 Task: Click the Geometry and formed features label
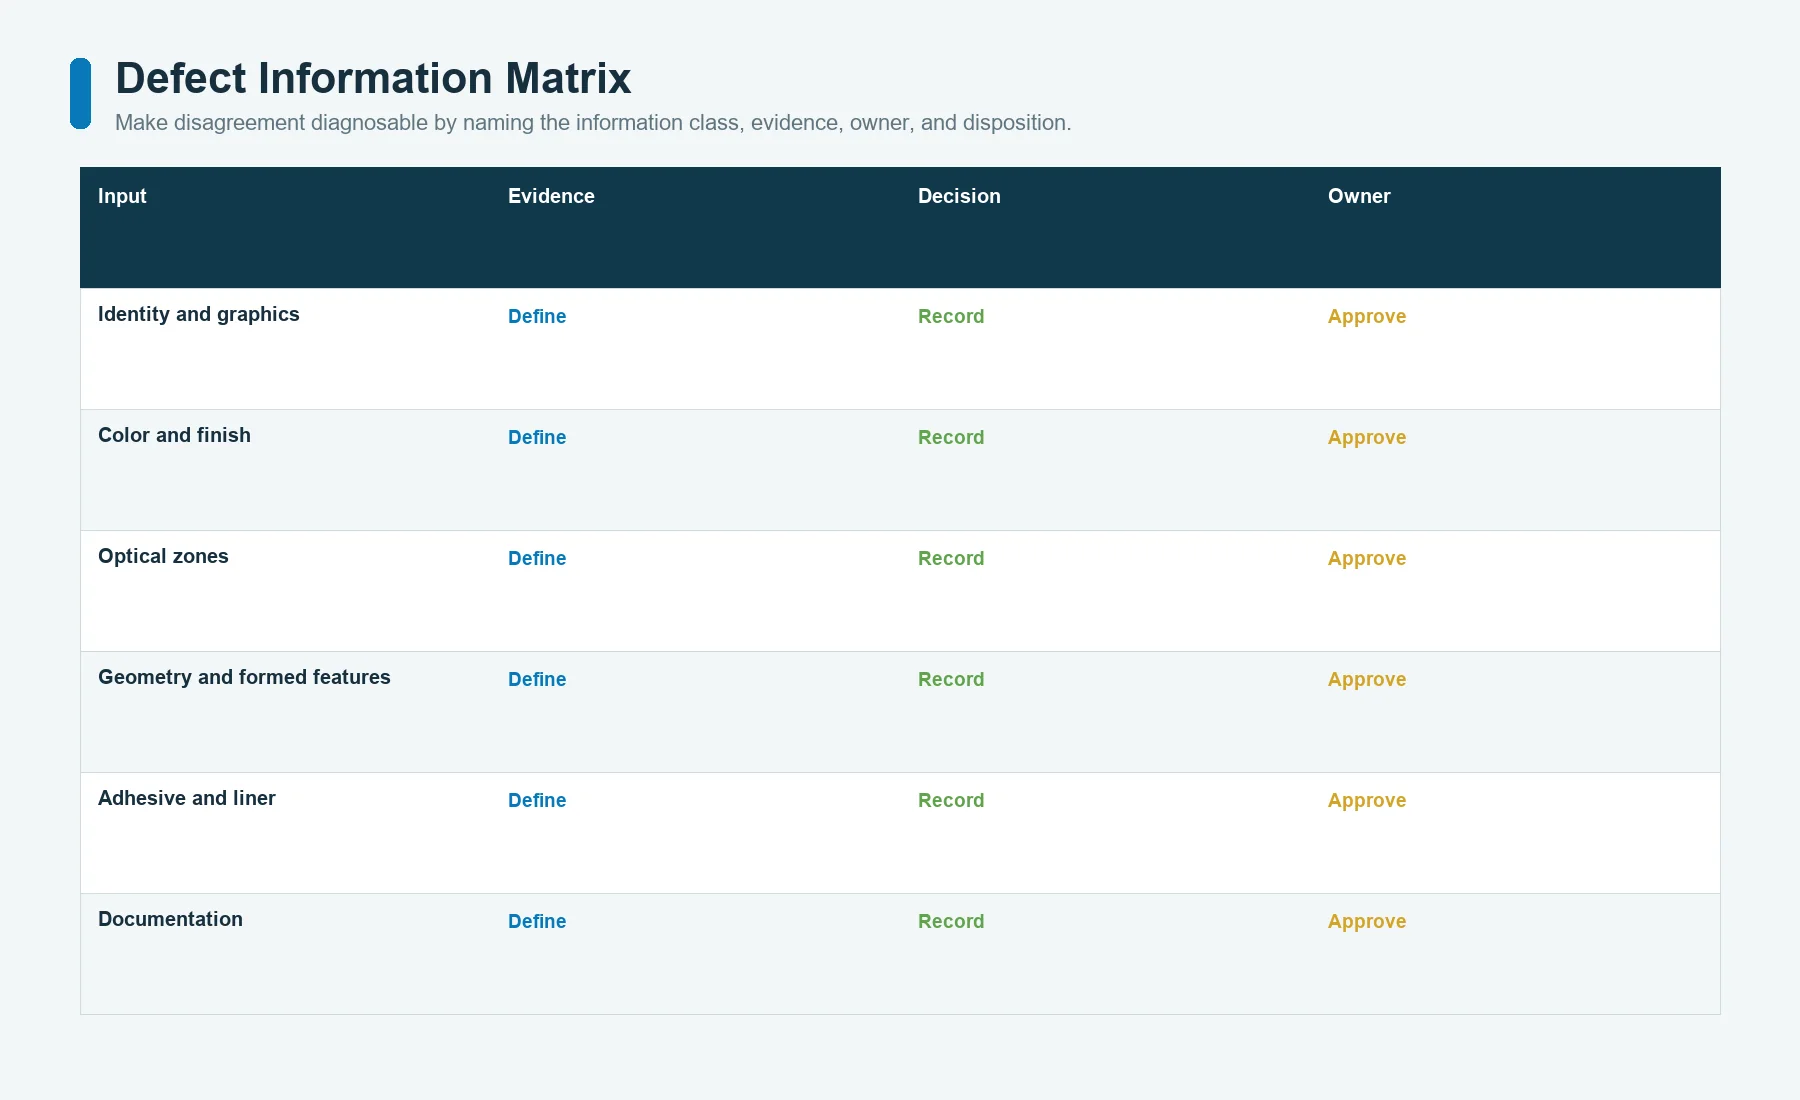pyautogui.click(x=244, y=677)
